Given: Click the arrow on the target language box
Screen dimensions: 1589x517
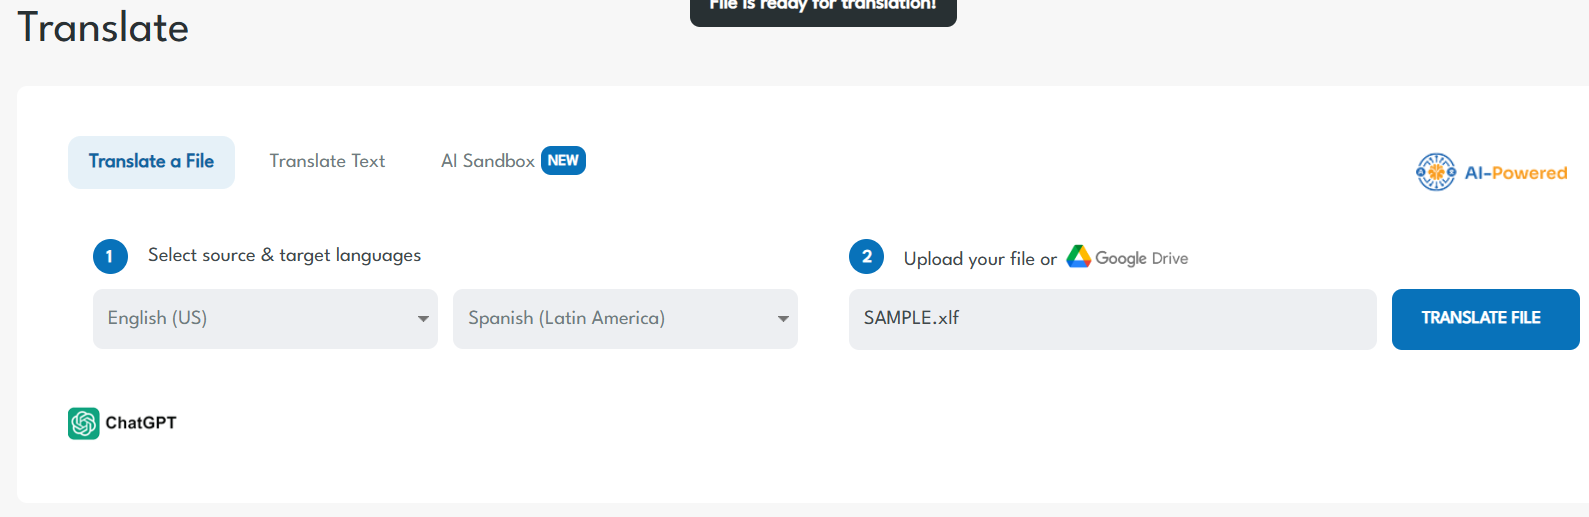Looking at the screenshot, I should click(783, 319).
